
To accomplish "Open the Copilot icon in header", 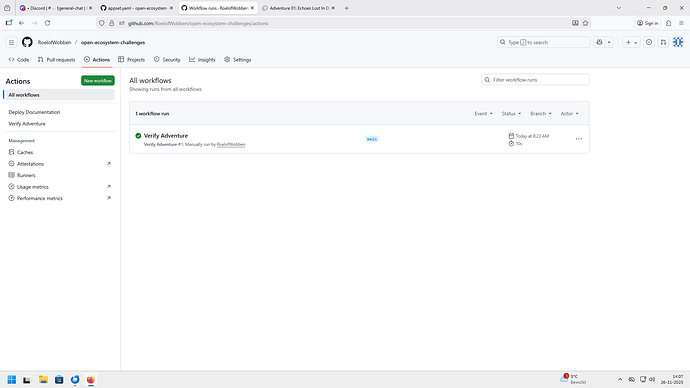I will [x=599, y=42].
